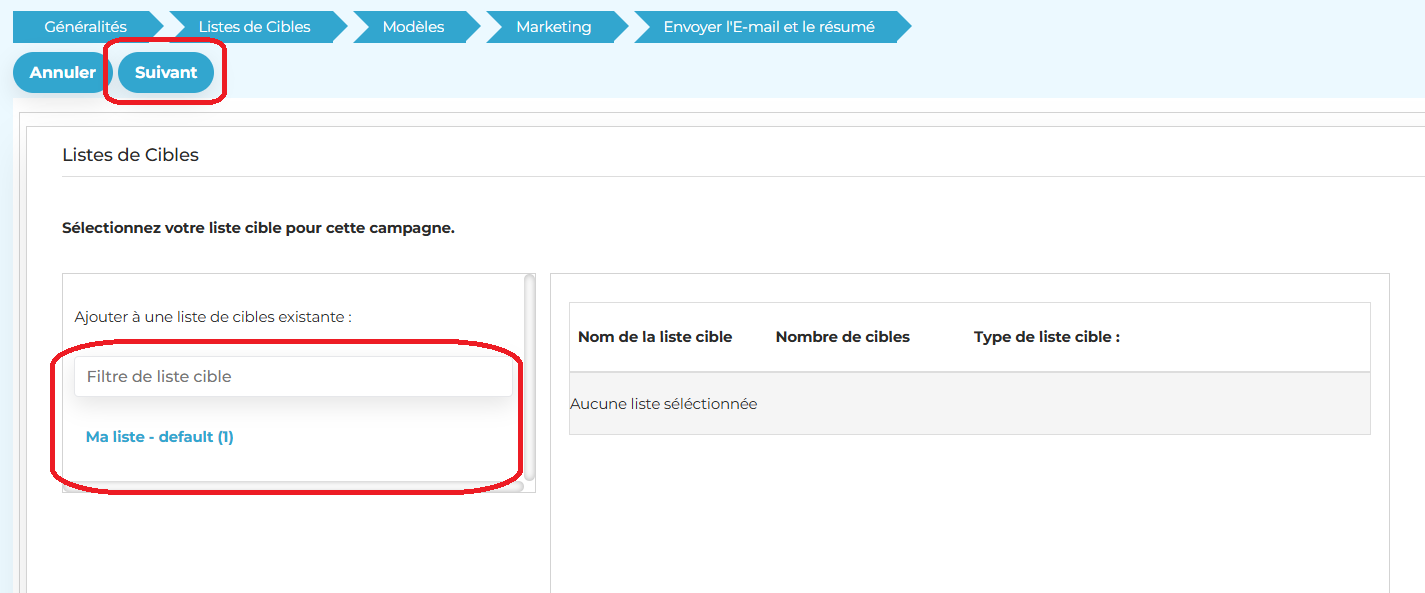Go to the Généralités wizard step
Screen dimensions: 1425x593
85,27
